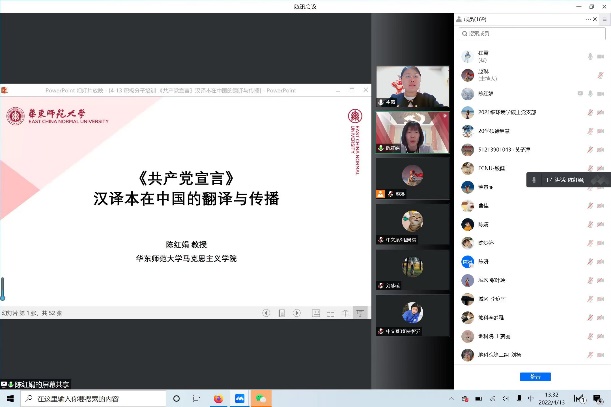Viewport: 611px width, 407px height.
Task: Toggle camera in the 5121300 participant row
Action: (x=600, y=150)
